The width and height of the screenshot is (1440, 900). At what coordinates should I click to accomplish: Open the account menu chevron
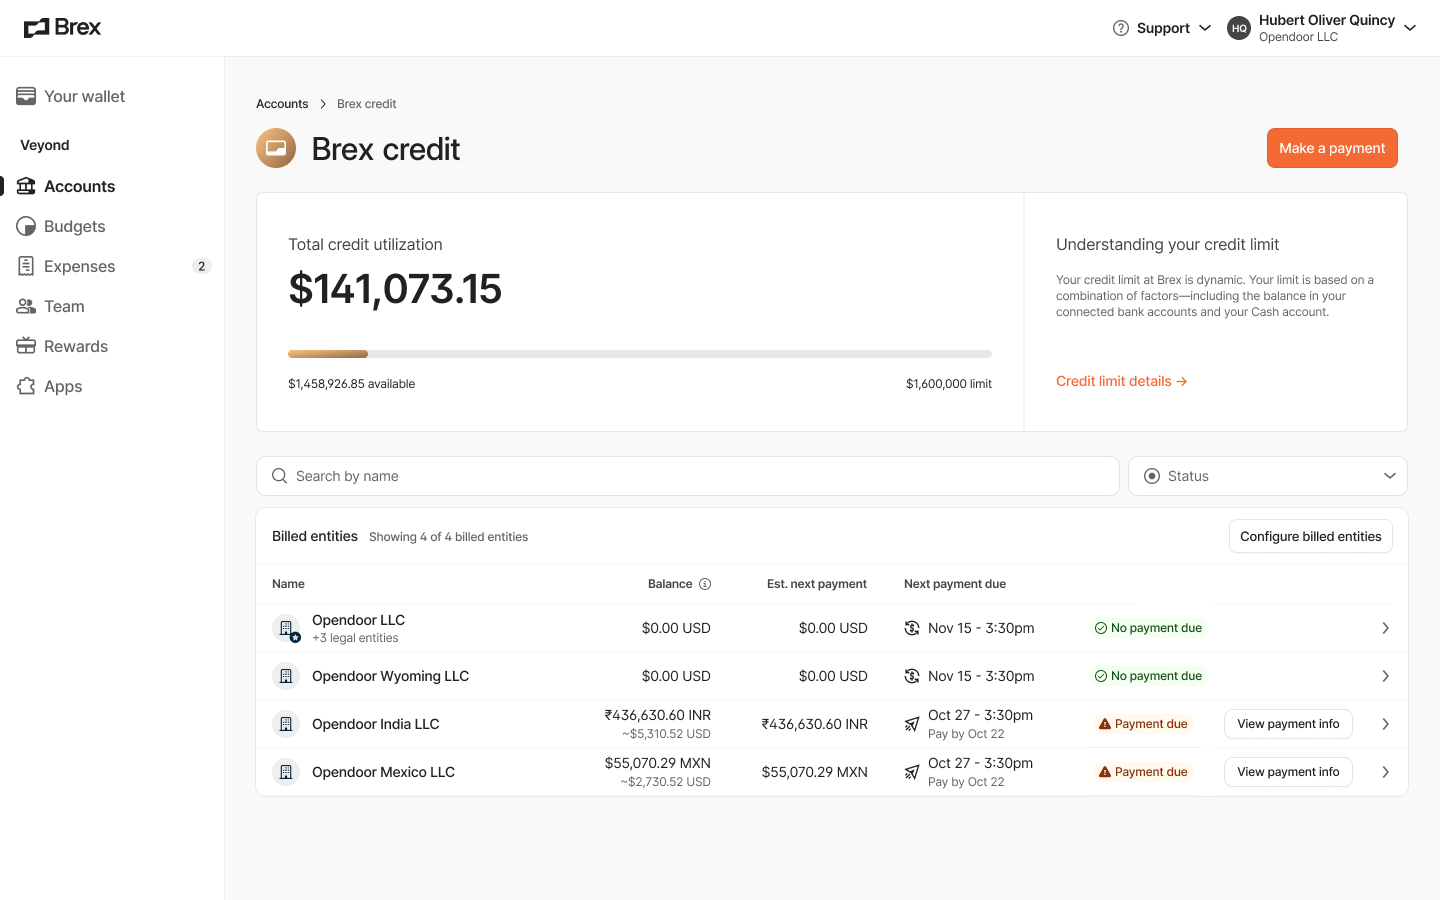(1410, 28)
